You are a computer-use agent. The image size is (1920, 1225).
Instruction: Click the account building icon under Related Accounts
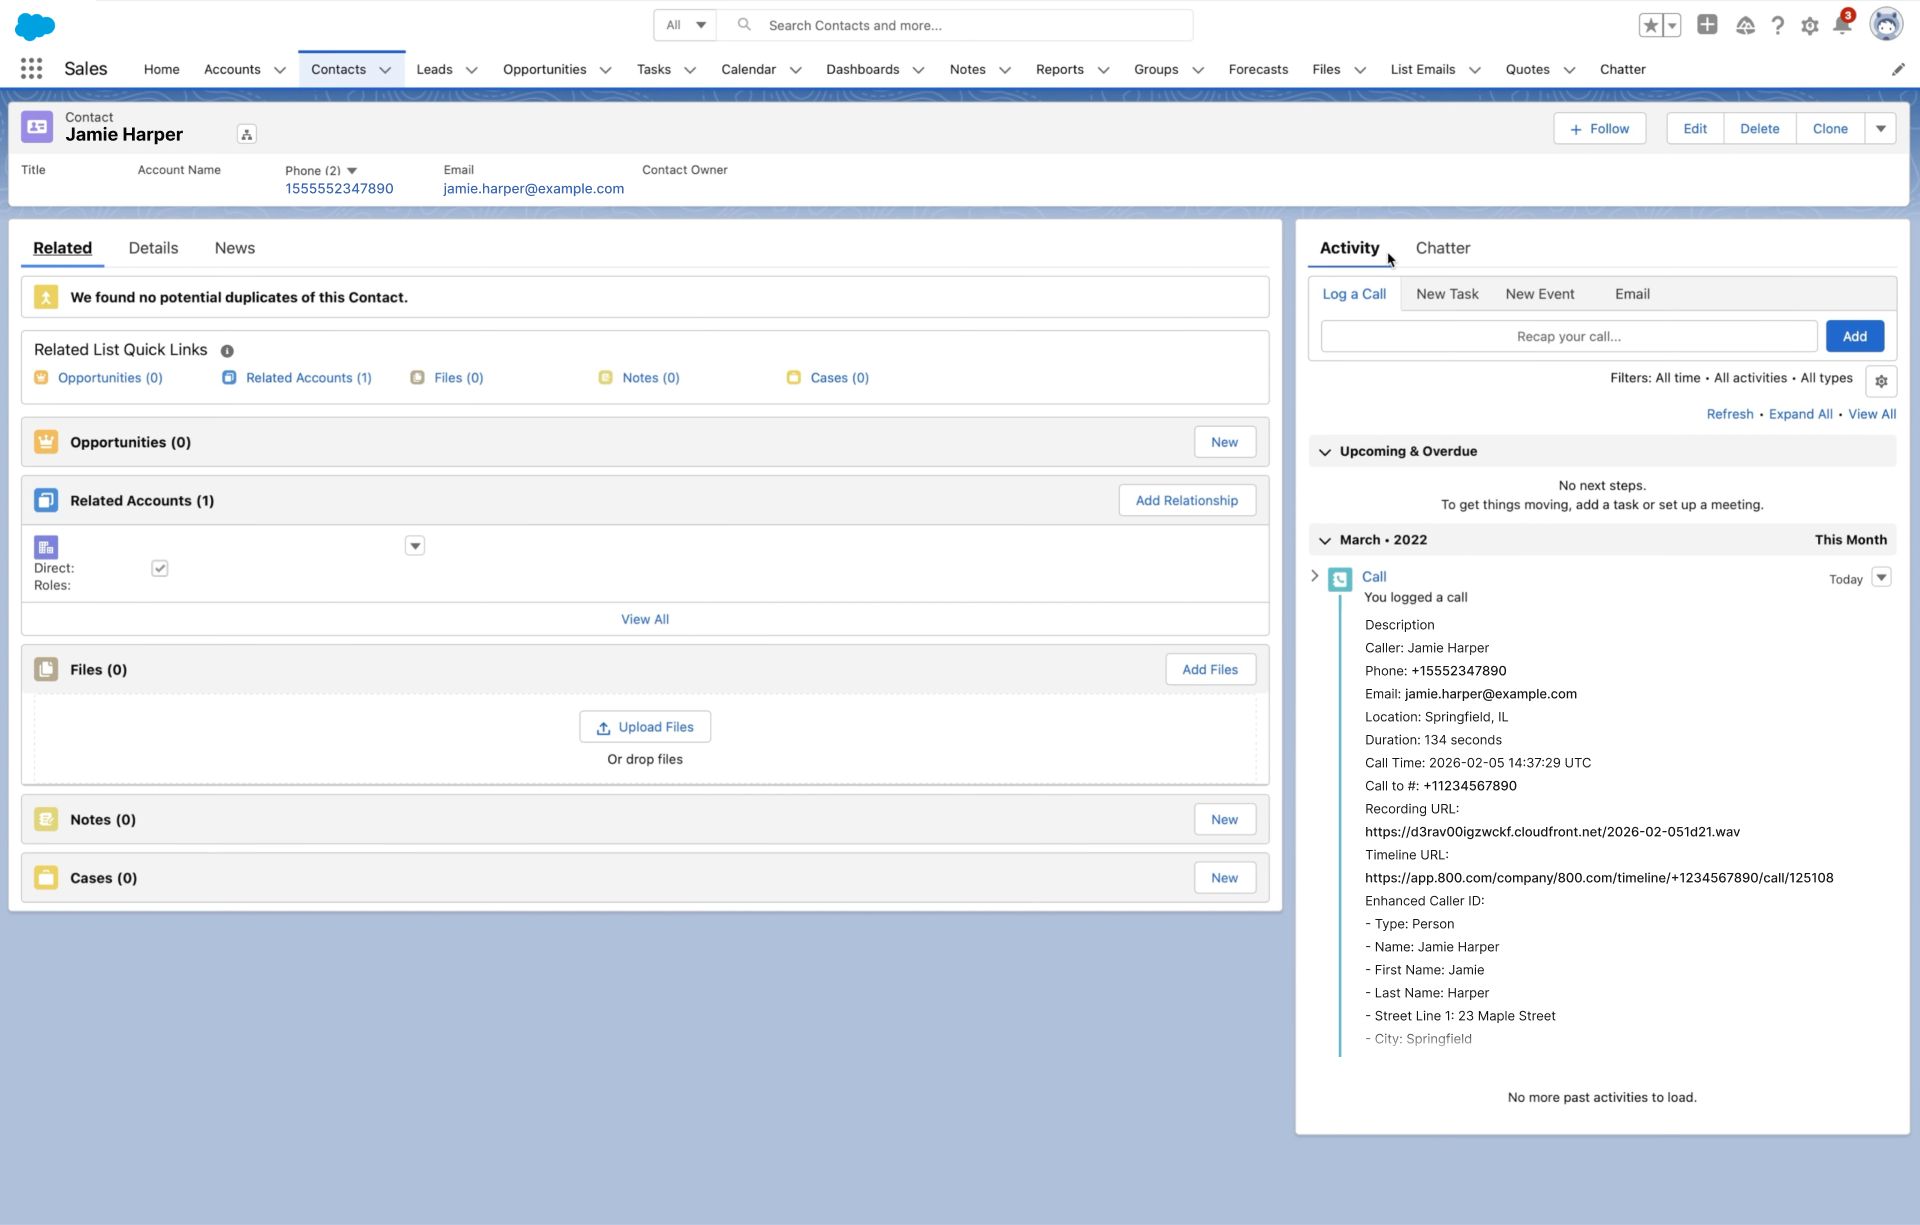point(46,547)
